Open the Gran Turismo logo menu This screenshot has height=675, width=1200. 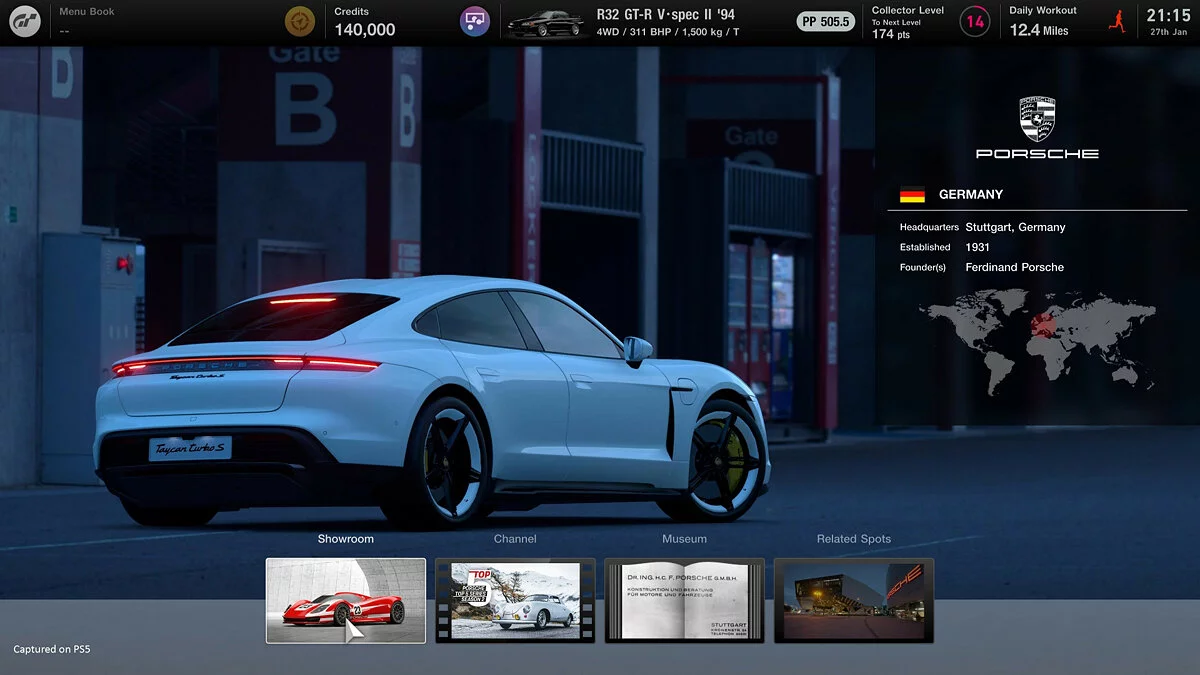24,20
